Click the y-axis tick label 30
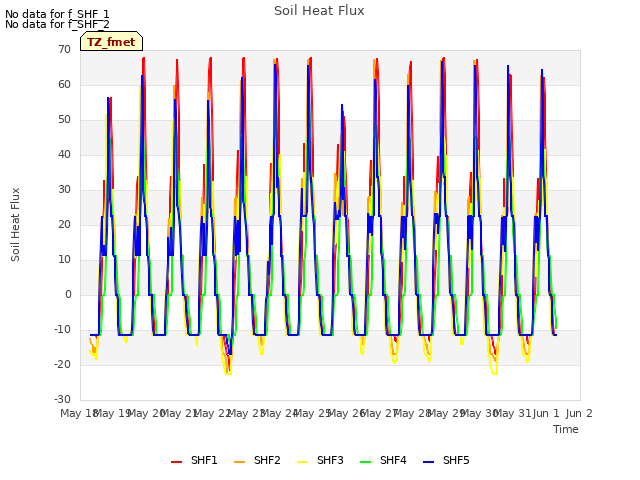 pos(64,189)
